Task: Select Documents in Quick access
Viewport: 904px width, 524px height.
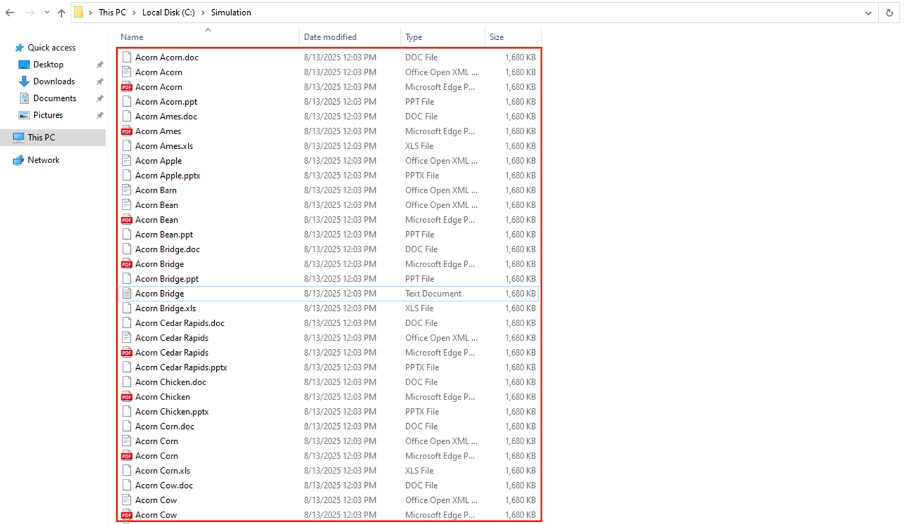Action: pyautogui.click(x=54, y=99)
